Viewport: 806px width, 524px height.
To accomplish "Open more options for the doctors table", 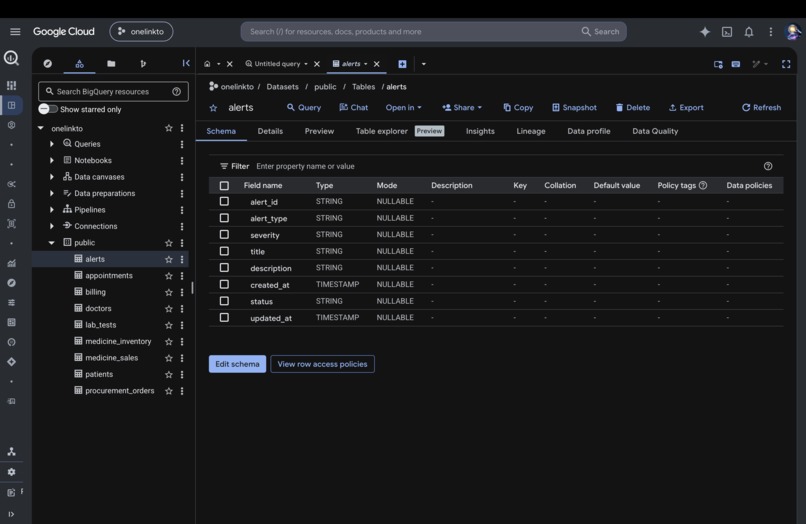I will 182,309.
